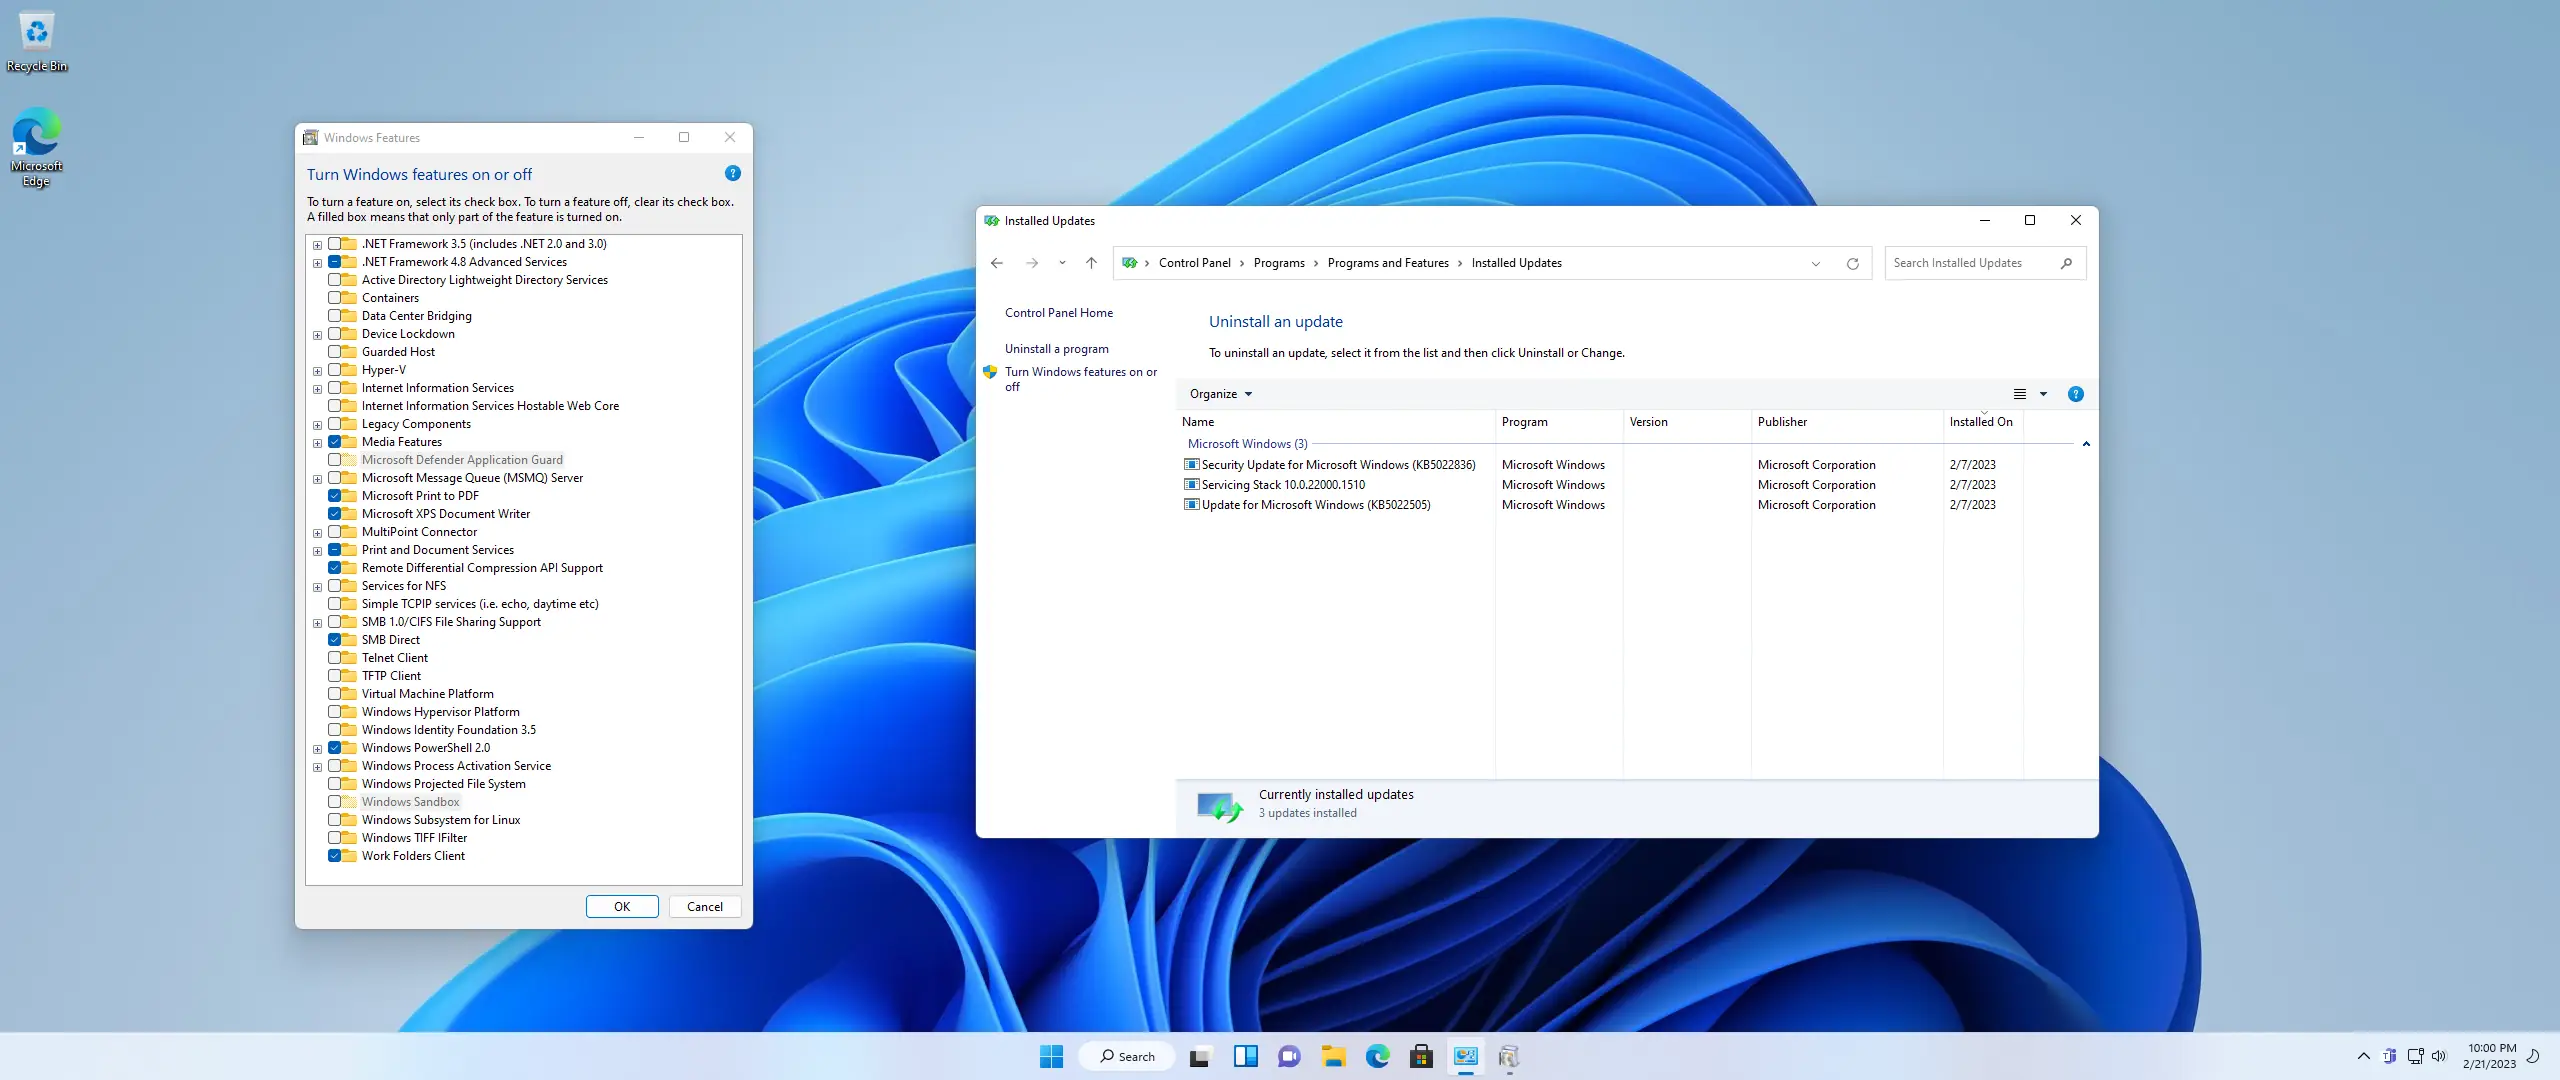The image size is (2560, 1080).
Task: Enable the Telnet Client checkbox
Action: [335, 658]
